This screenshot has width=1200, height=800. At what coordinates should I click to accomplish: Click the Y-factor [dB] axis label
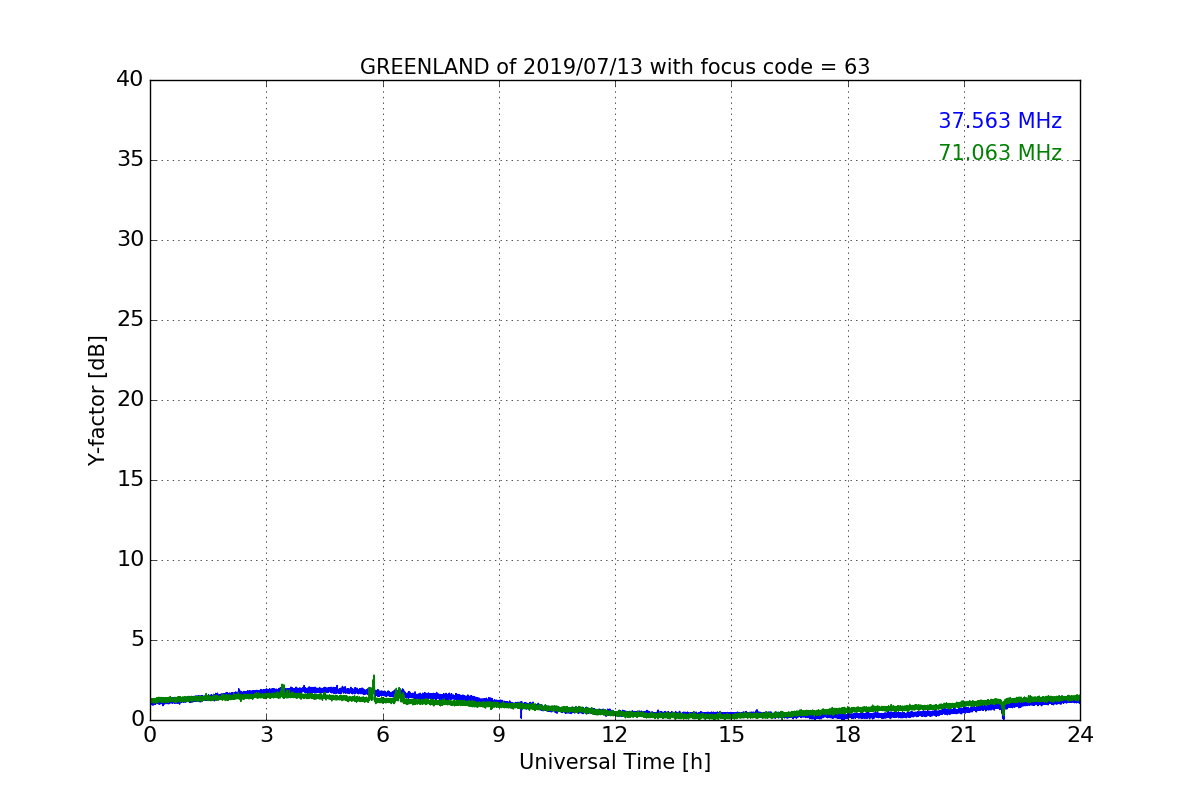[x=97, y=400]
